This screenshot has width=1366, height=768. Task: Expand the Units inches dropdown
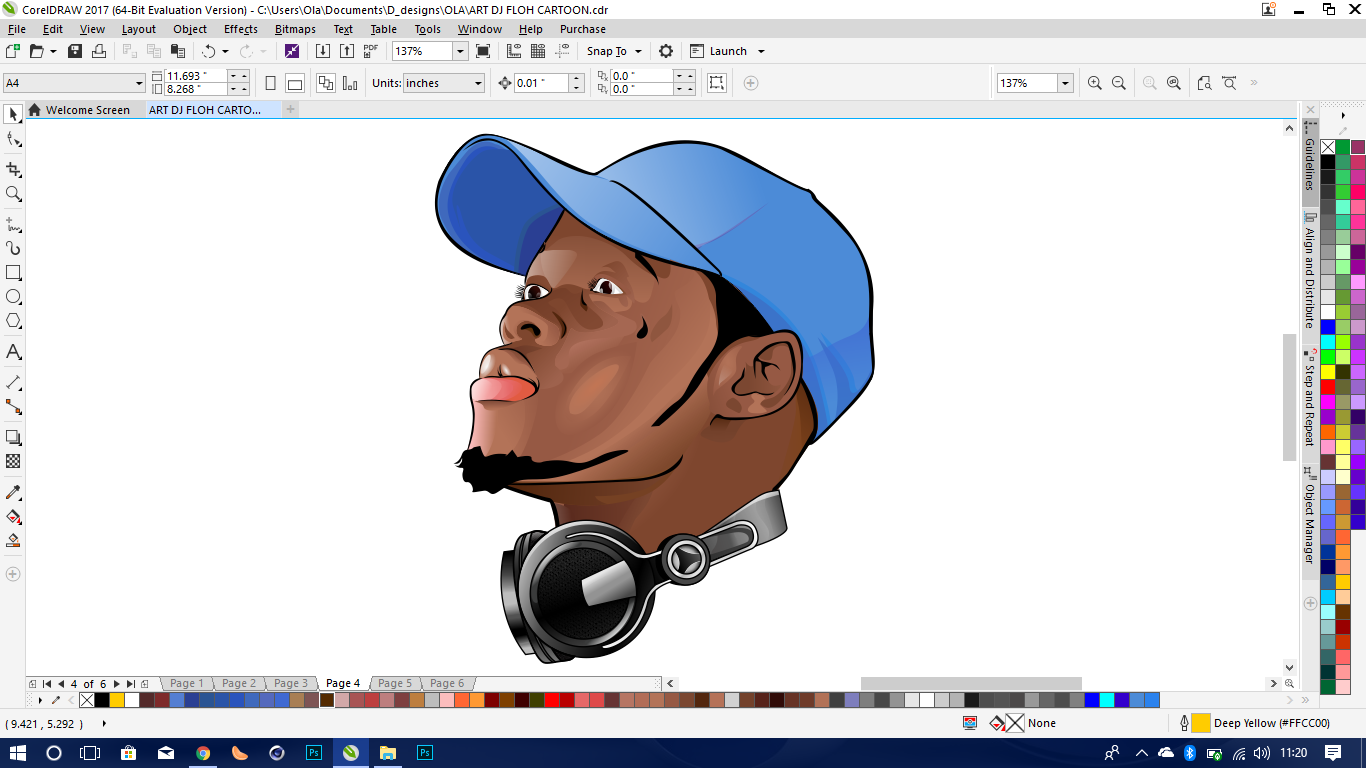point(478,83)
